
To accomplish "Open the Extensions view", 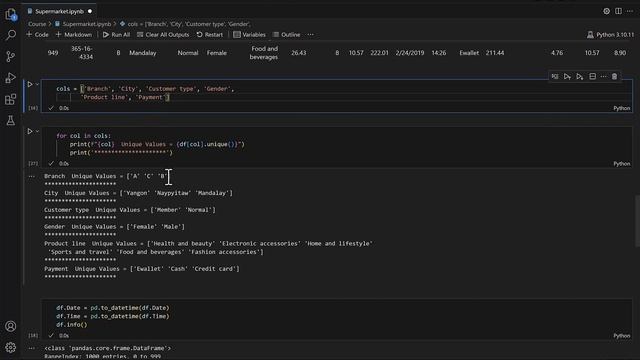I will tap(11, 99).
